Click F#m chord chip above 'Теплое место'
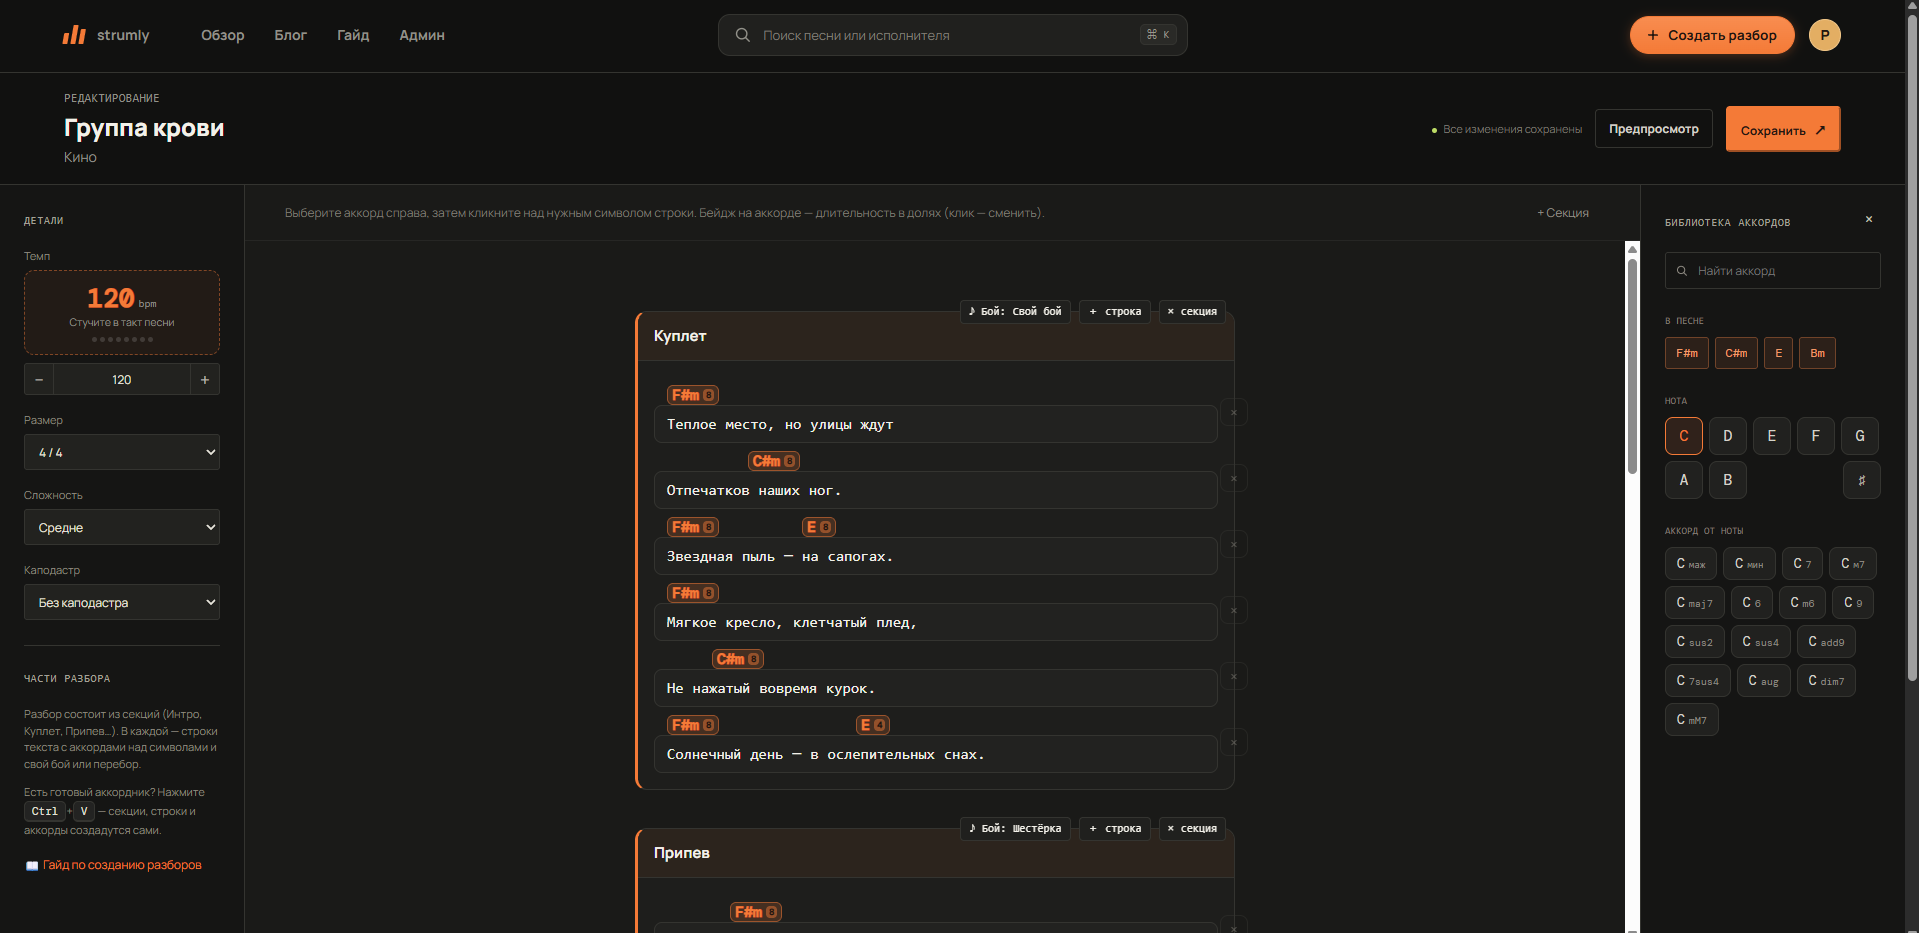1919x933 pixels. pyautogui.click(x=692, y=395)
